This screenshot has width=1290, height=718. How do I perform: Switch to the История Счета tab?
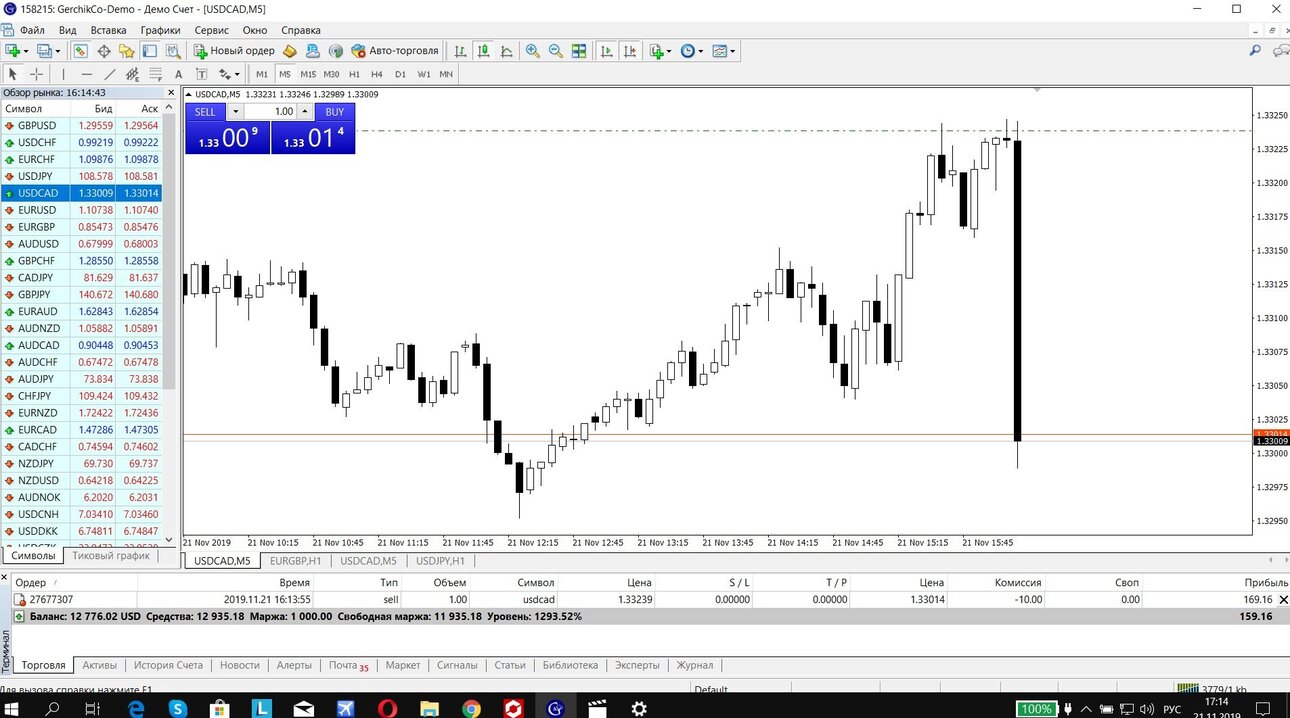tap(168, 665)
